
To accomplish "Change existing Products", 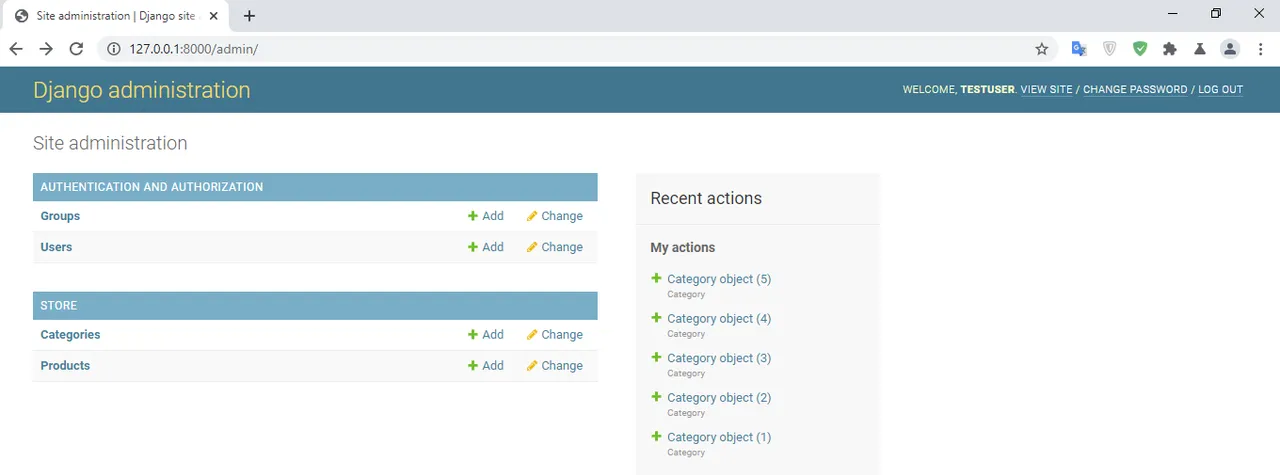I will pyautogui.click(x=555, y=366).
